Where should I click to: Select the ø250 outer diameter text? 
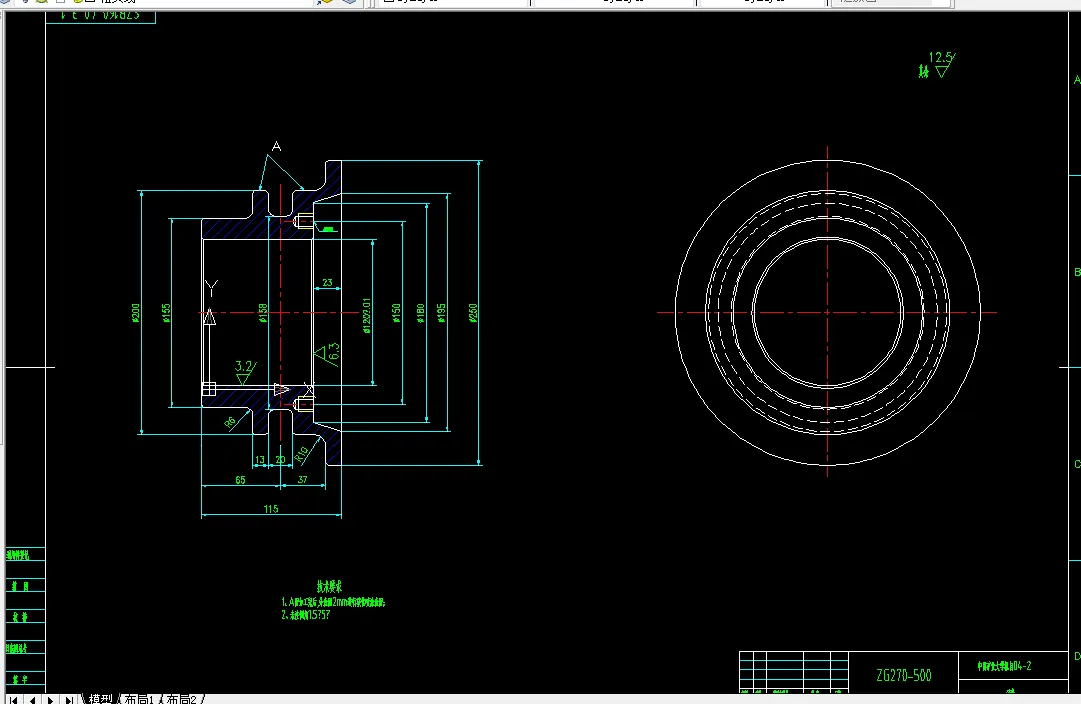coord(473,312)
